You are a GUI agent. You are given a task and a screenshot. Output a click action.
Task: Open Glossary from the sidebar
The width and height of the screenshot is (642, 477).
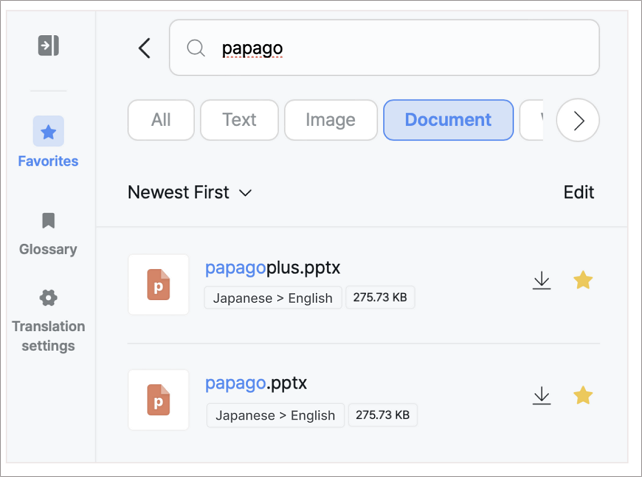tap(48, 232)
